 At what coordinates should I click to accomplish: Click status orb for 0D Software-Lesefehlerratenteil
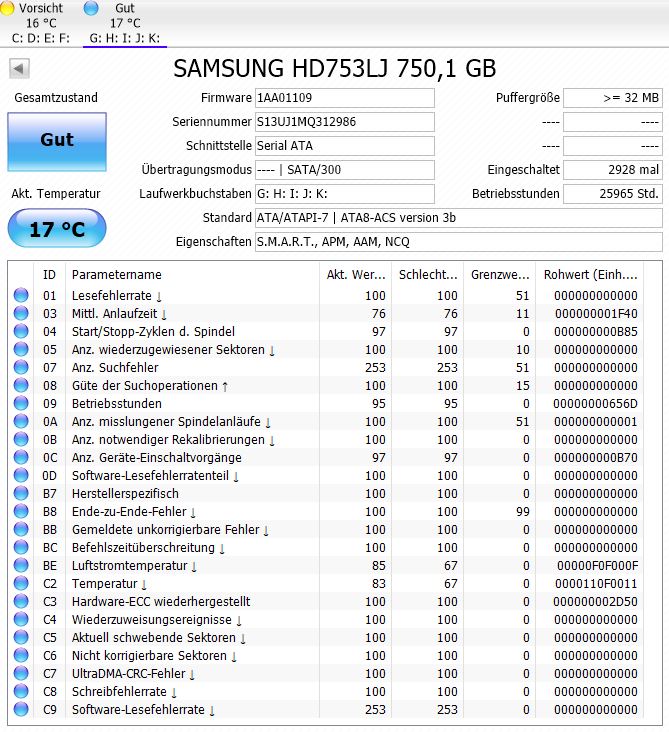coord(21,475)
